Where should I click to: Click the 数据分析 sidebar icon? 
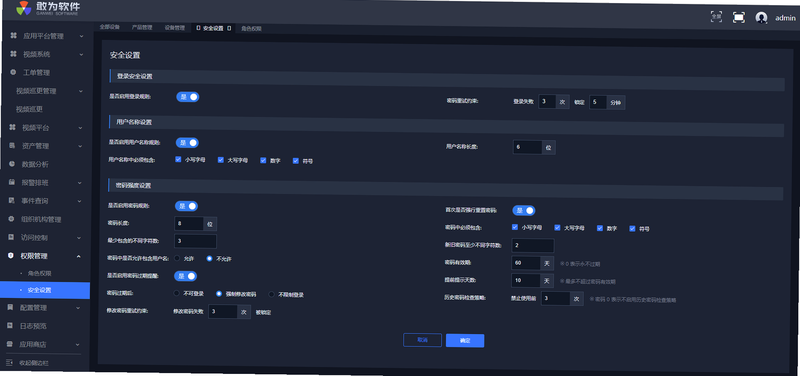(12, 164)
